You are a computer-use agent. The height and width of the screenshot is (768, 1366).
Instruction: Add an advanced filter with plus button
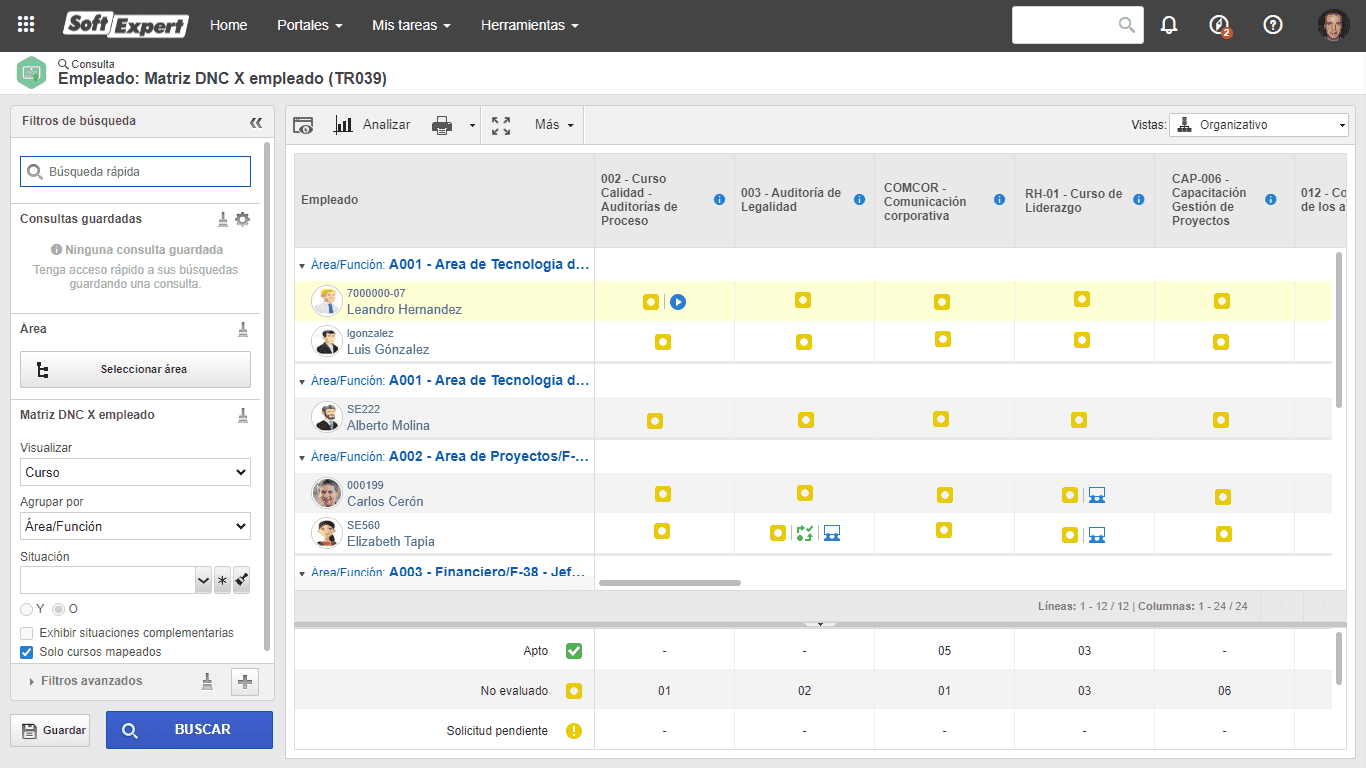tap(245, 682)
